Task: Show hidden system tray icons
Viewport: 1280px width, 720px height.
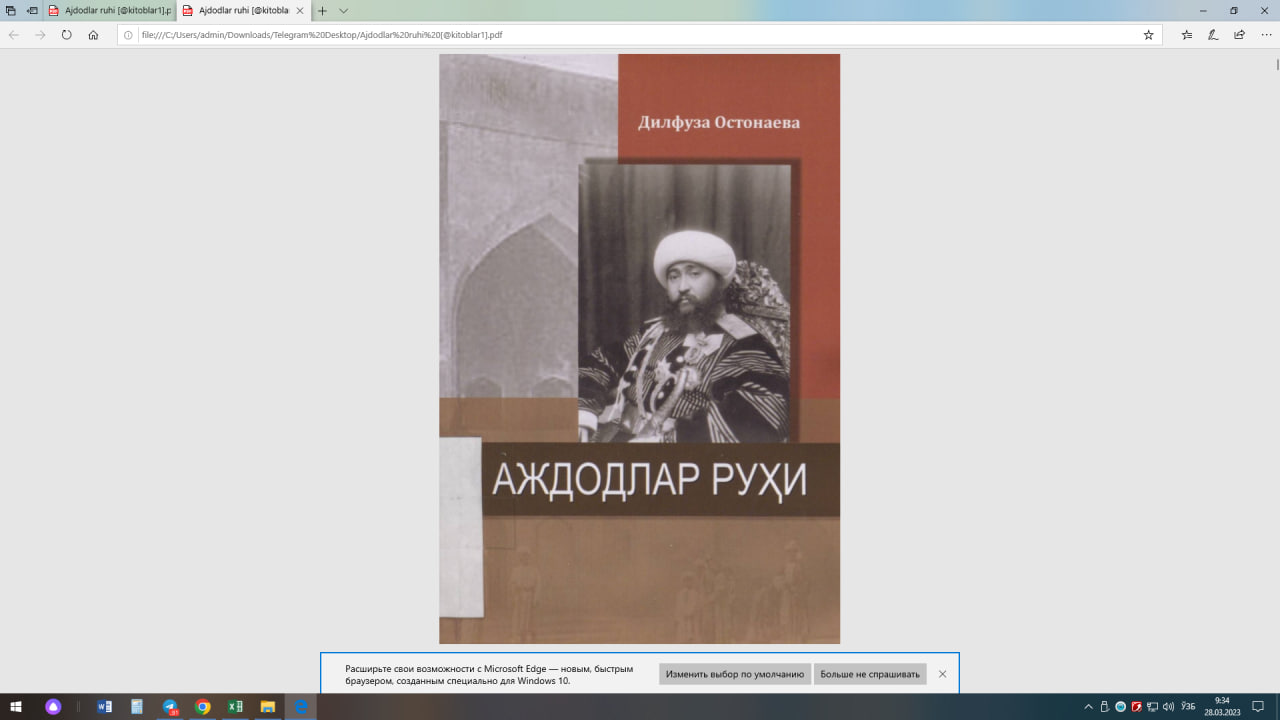Action: [1088, 707]
